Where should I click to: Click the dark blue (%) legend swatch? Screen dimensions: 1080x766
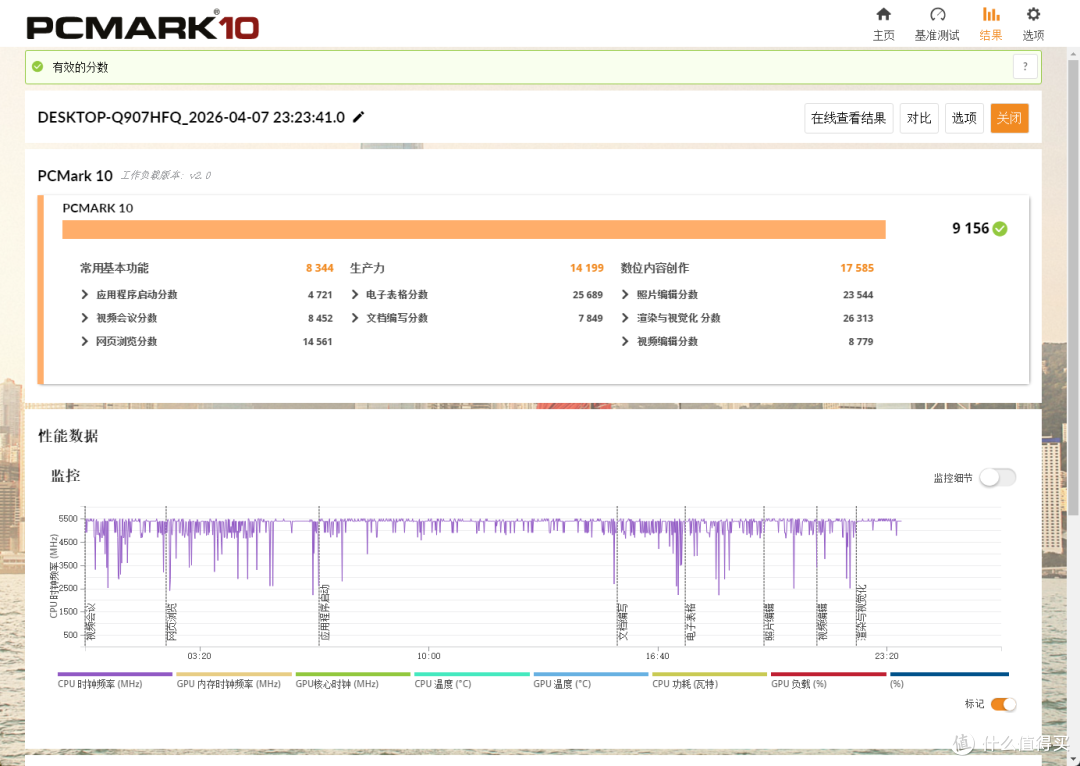pyautogui.click(x=949, y=674)
